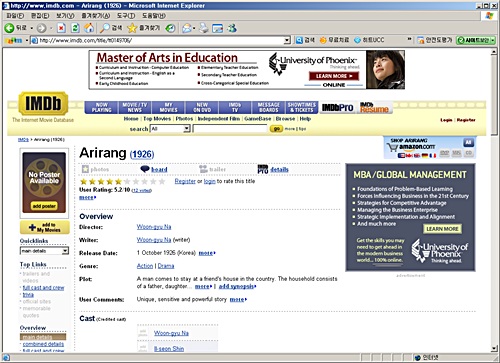Open the Movie/TV News tab
Image resolution: width=500 pixels, height=363 pixels.
coord(135,107)
